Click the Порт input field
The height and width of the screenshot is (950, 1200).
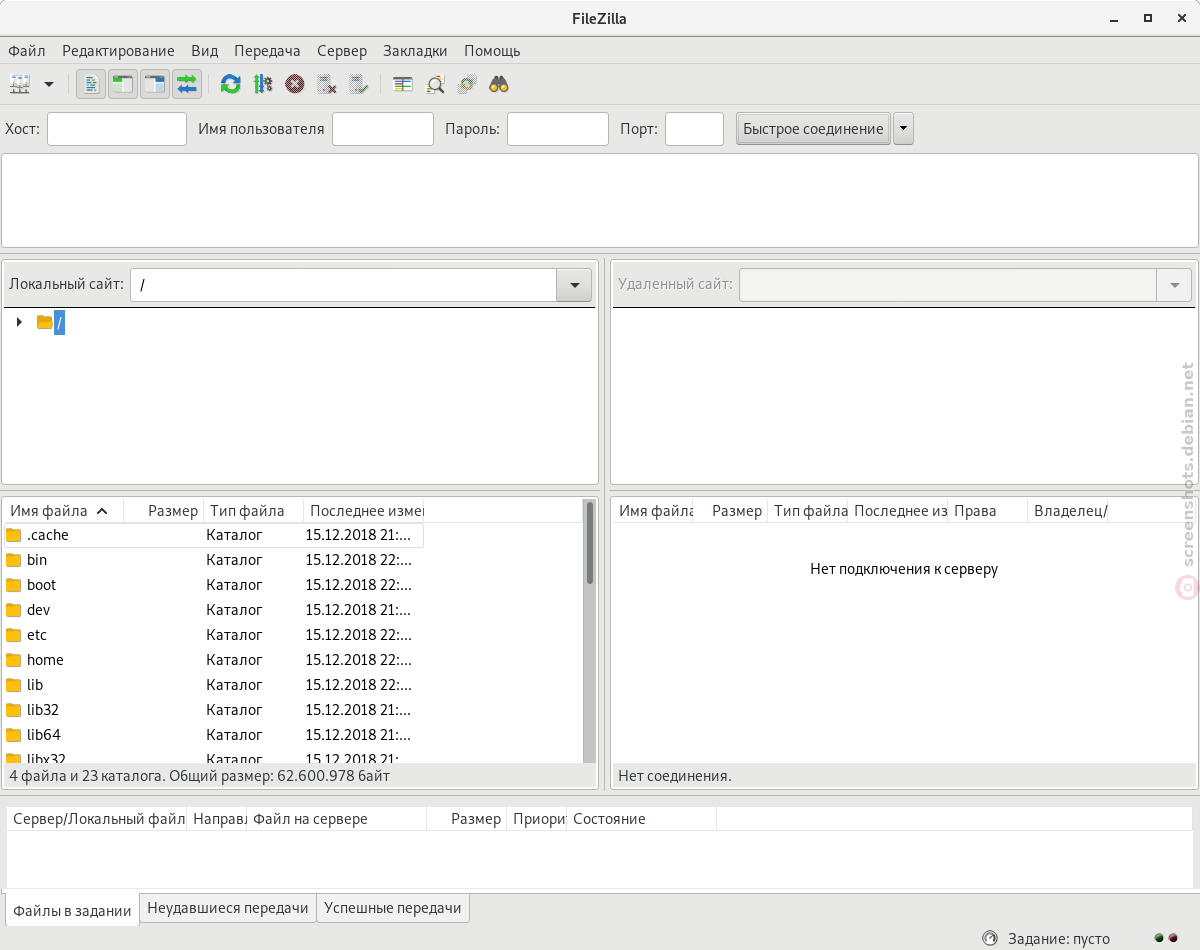point(694,129)
